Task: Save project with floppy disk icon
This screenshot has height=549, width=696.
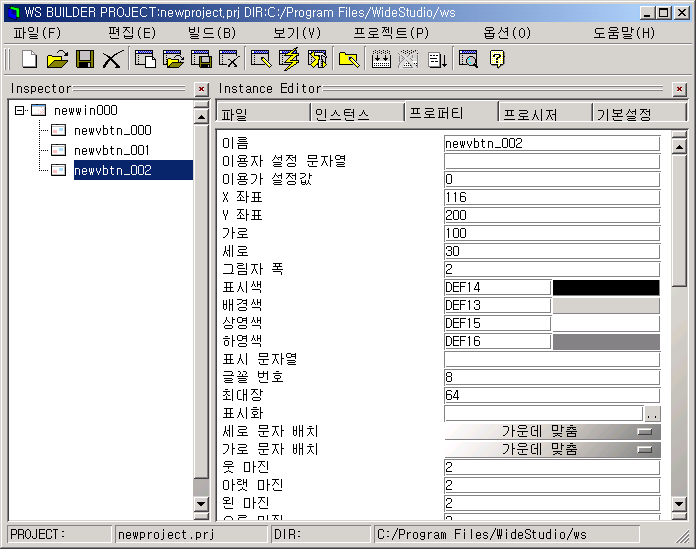Action: pos(85,59)
